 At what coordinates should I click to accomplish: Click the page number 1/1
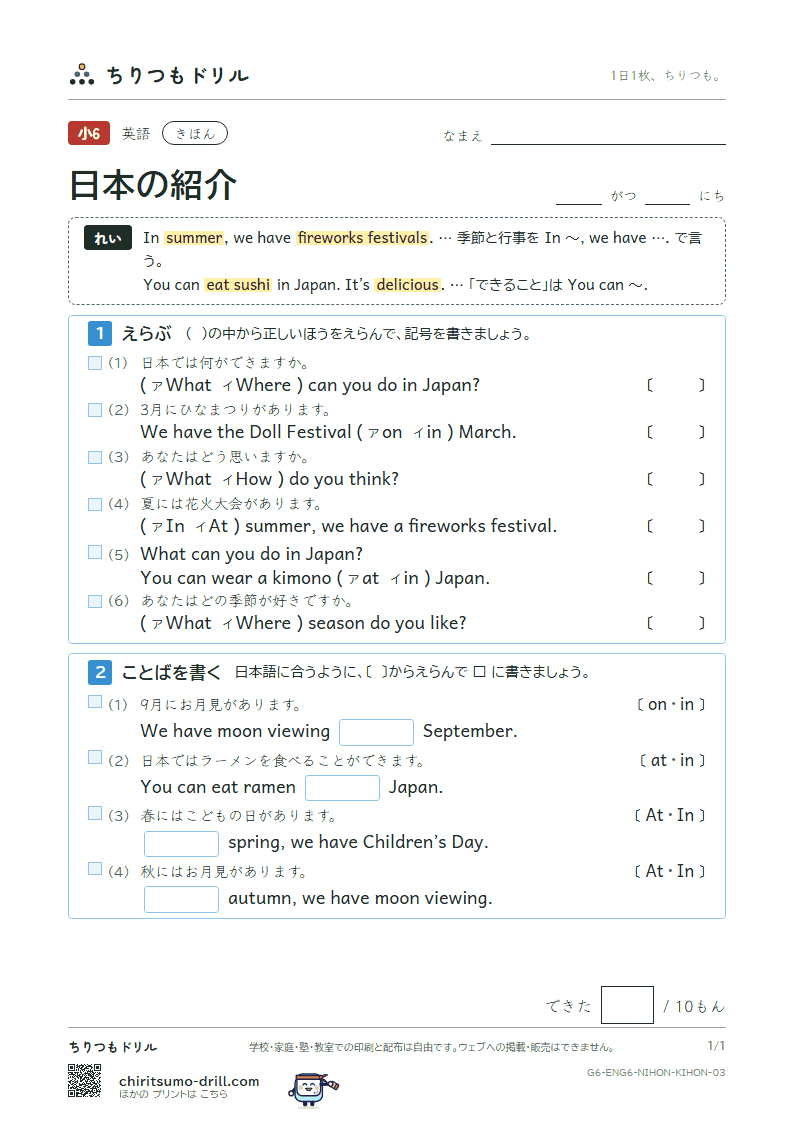click(716, 1046)
